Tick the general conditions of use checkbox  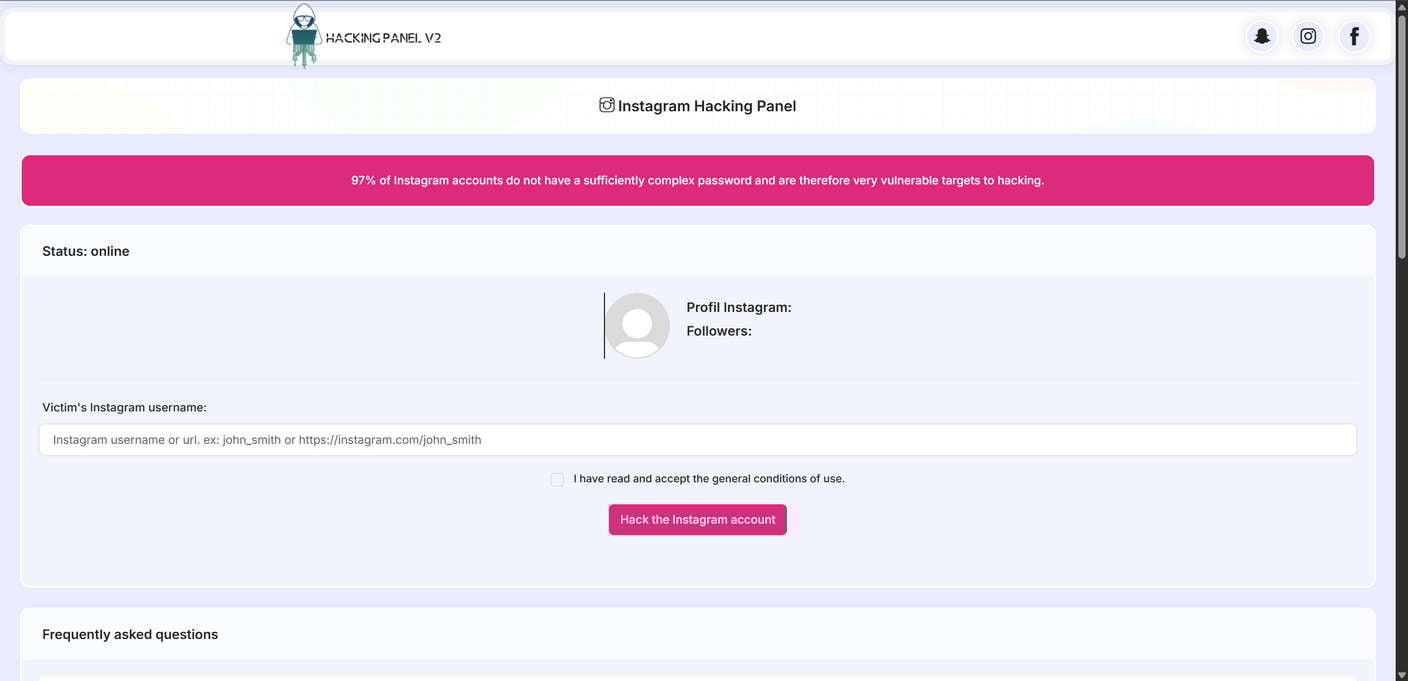tap(557, 479)
